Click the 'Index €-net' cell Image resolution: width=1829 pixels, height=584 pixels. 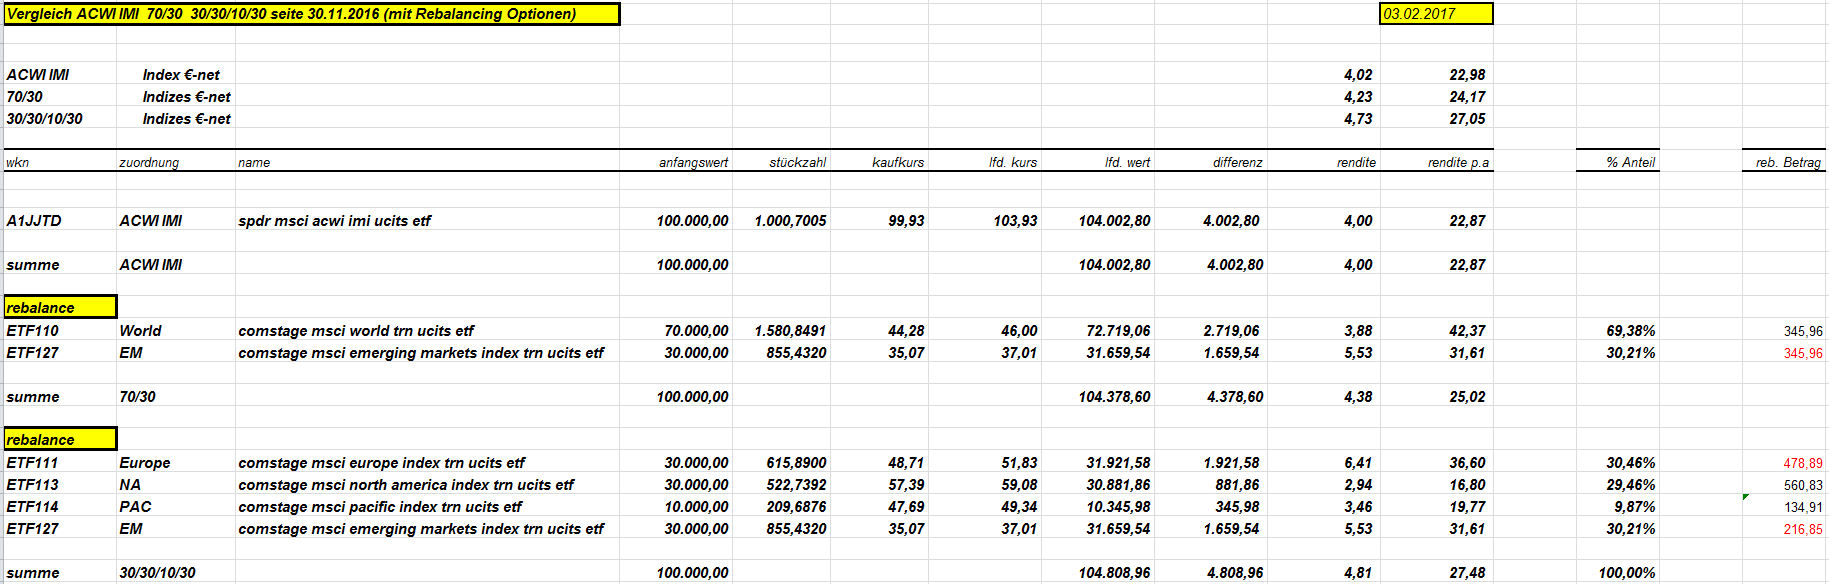(181, 75)
